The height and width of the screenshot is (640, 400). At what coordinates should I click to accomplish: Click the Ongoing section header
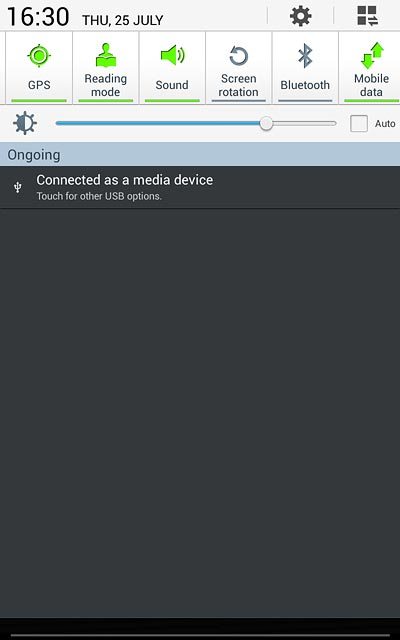pyautogui.click(x=200, y=155)
